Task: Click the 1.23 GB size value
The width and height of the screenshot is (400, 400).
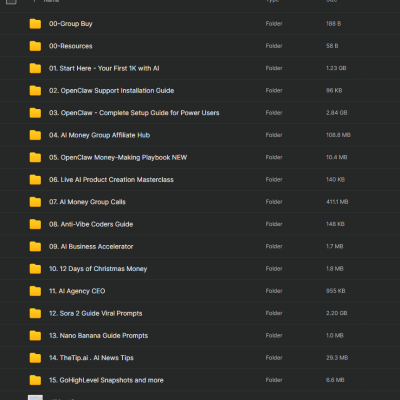Action: coord(336,68)
